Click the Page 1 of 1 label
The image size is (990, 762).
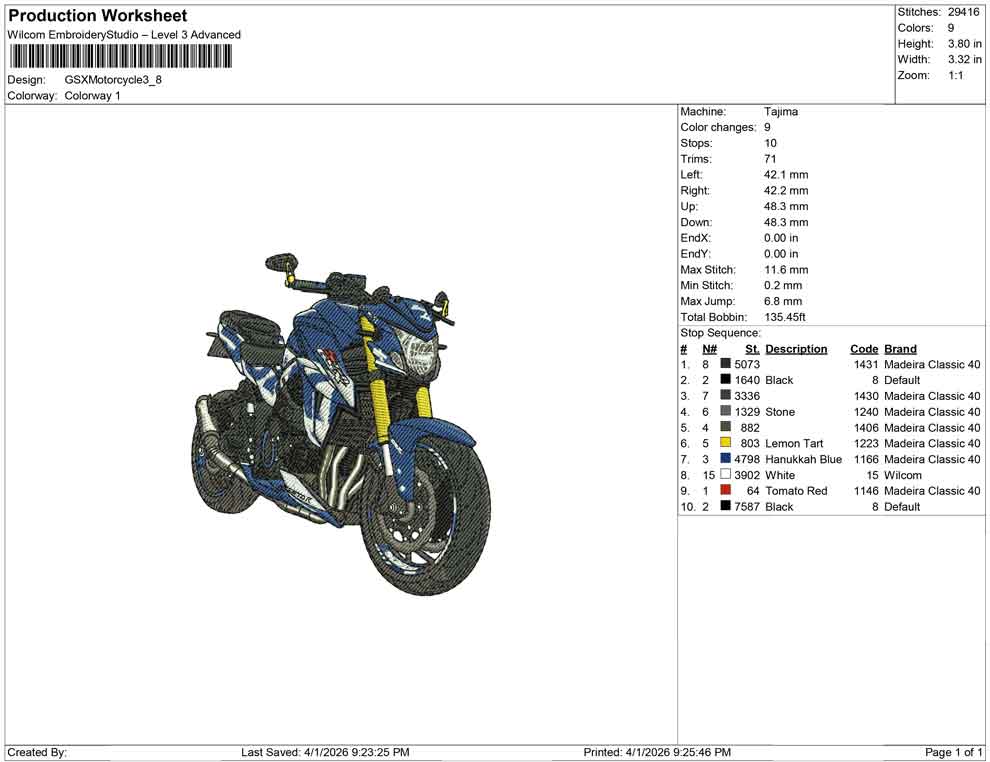(950, 752)
